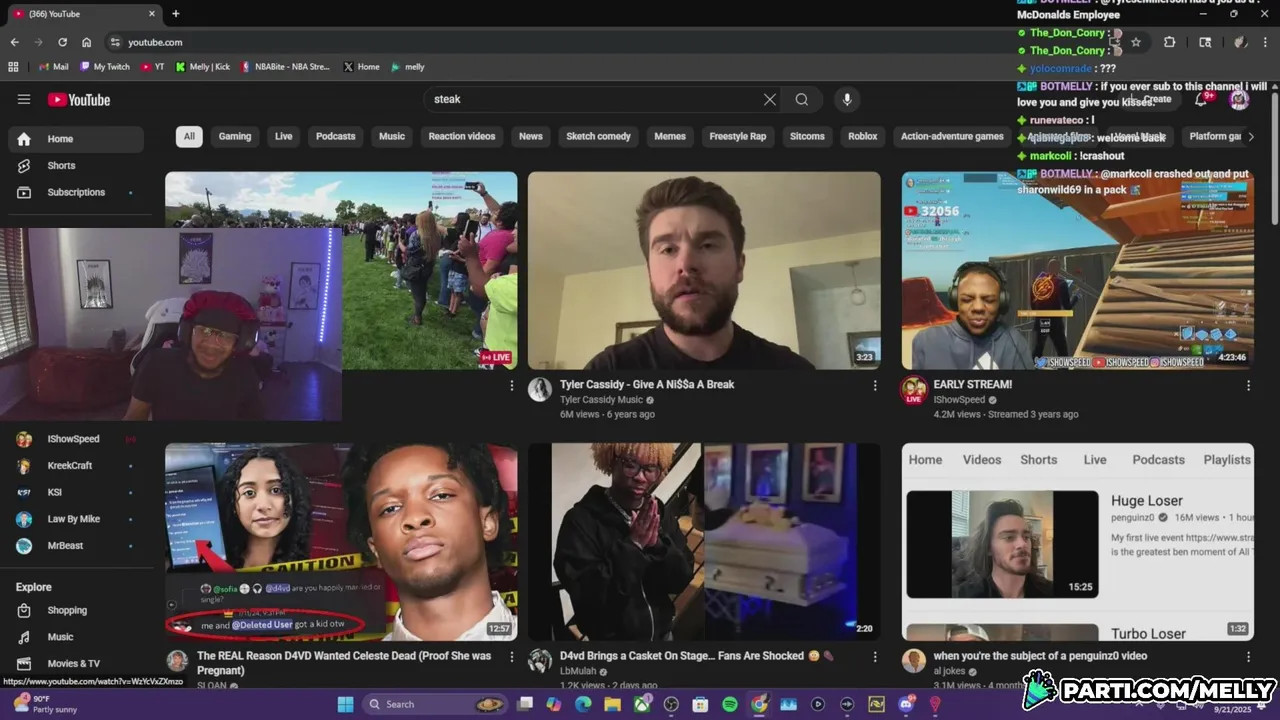Open the IShowSpeed EARLY STREAM thumbnail
This screenshot has height=720, width=1280.
click(x=1077, y=270)
